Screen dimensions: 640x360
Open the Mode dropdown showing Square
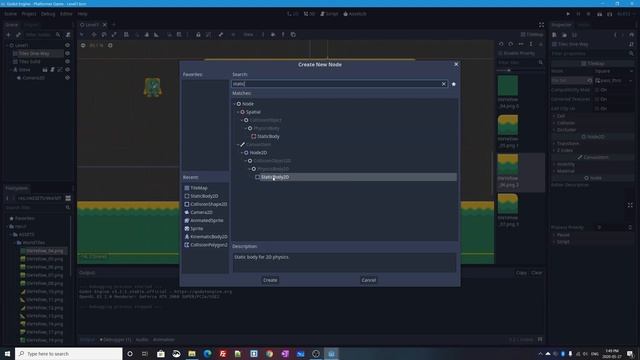tap(613, 71)
